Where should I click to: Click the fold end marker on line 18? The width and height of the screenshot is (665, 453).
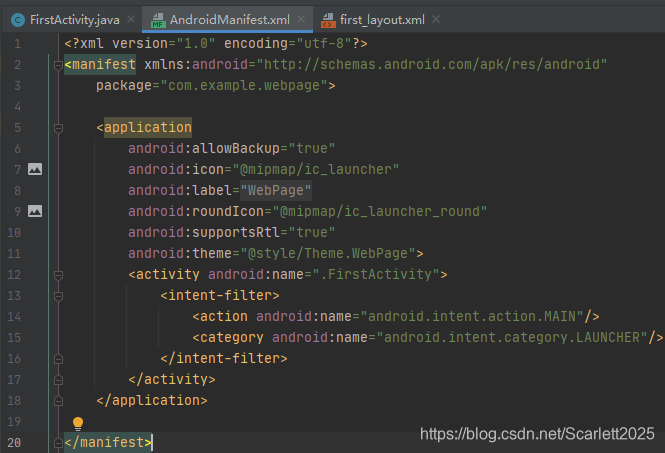[x=59, y=400]
